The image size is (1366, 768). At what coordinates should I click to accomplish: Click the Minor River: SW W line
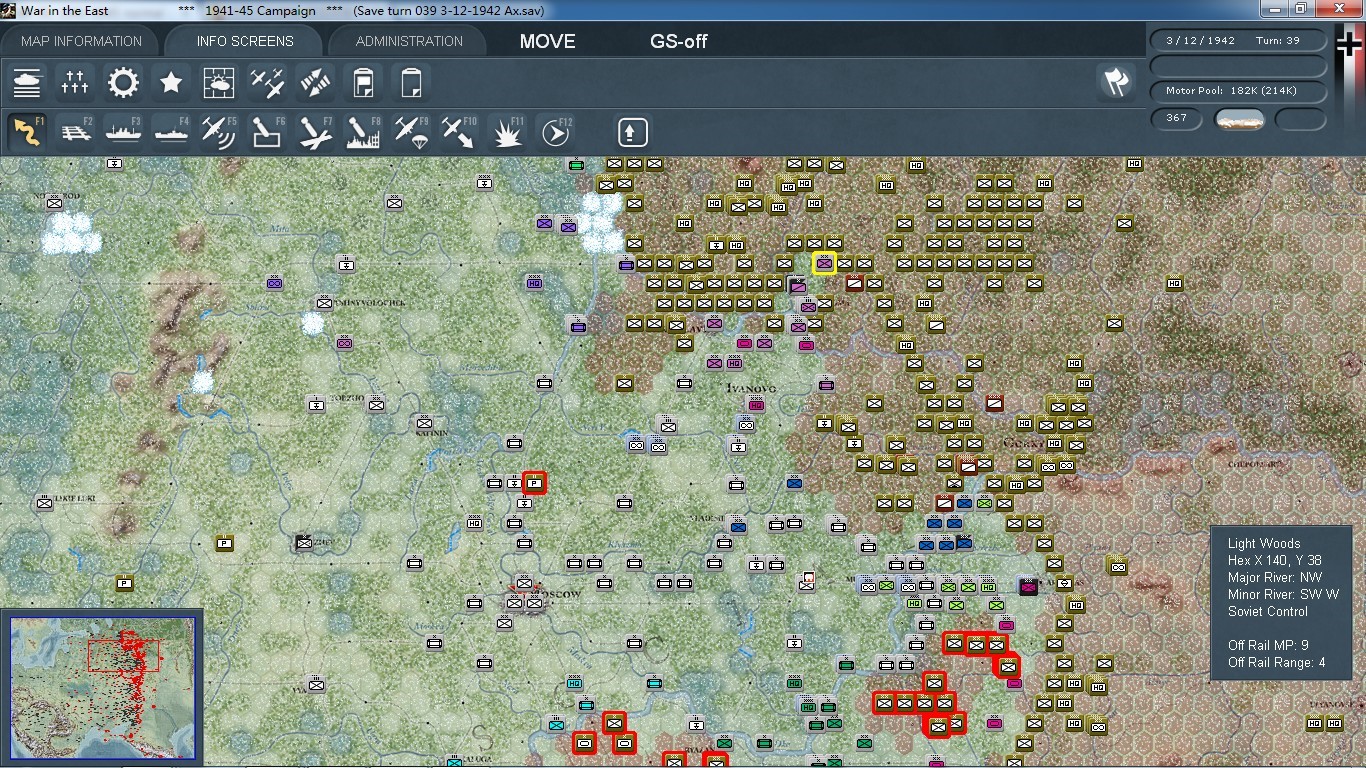pyautogui.click(x=1283, y=595)
